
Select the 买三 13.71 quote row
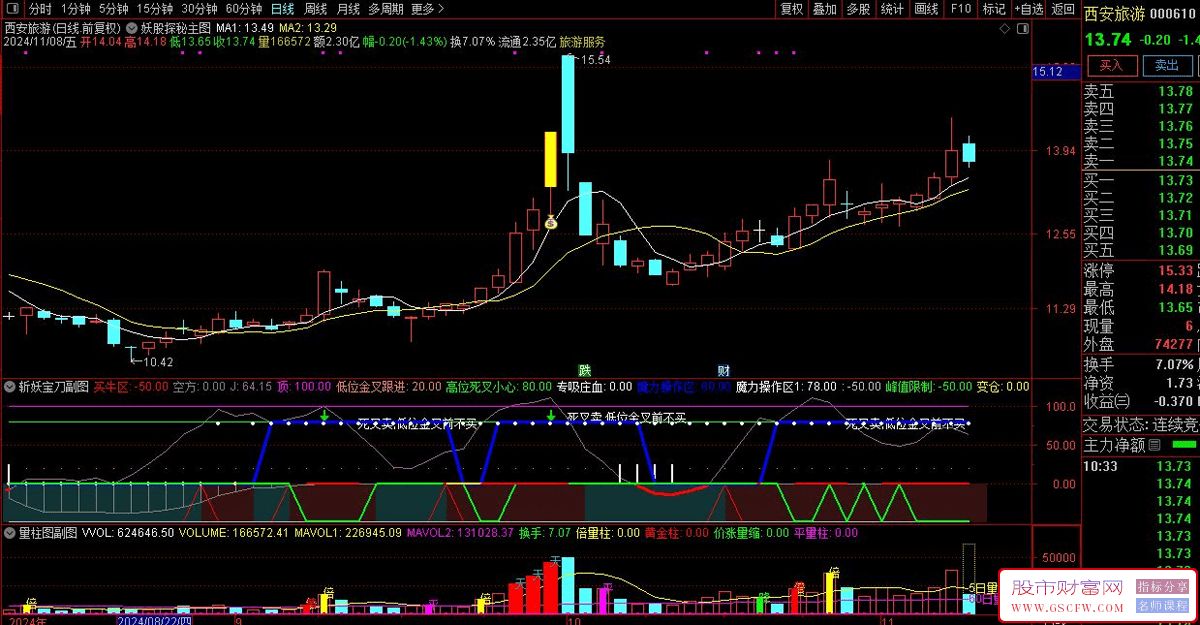click(x=1141, y=215)
